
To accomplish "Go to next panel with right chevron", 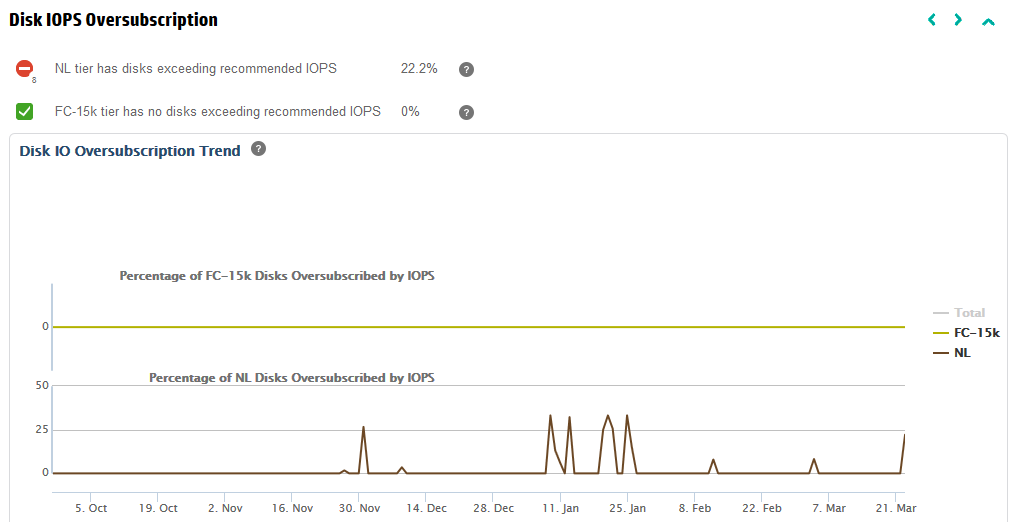I will (958, 20).
